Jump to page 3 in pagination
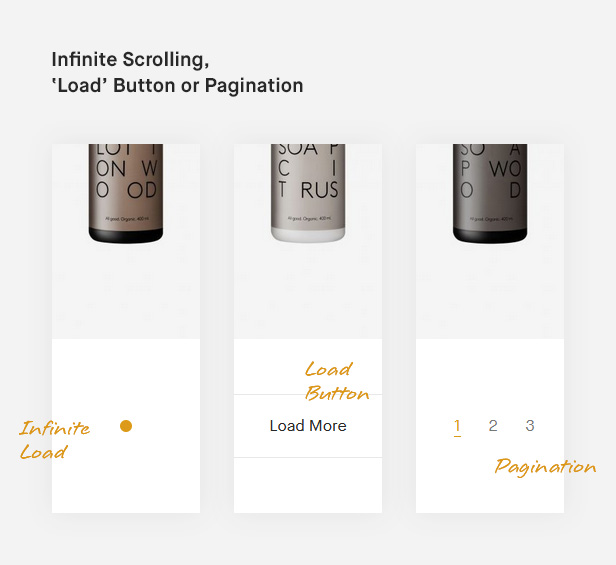Viewport: 616px width, 565px height. (530, 426)
